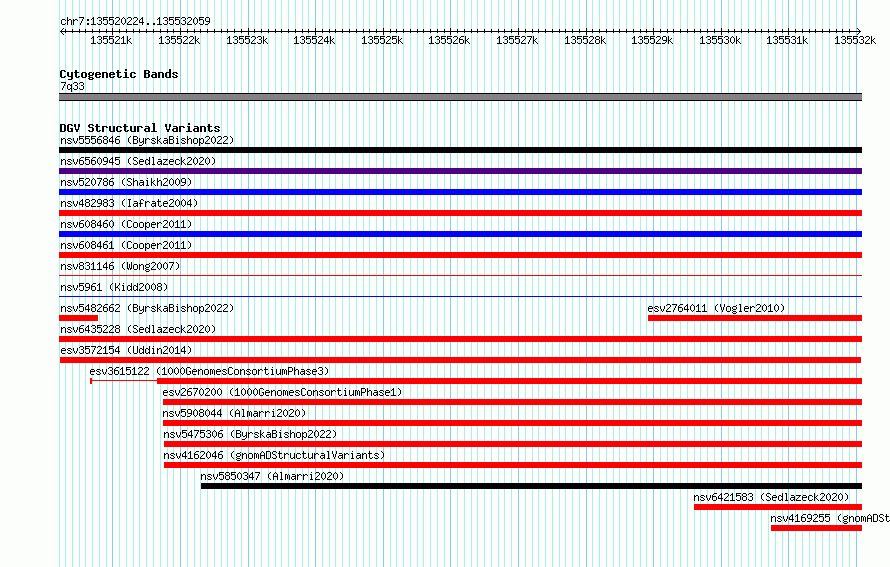
Task: Open the nsv6560945 (Sedlazeck2020) label
Action: (138, 161)
